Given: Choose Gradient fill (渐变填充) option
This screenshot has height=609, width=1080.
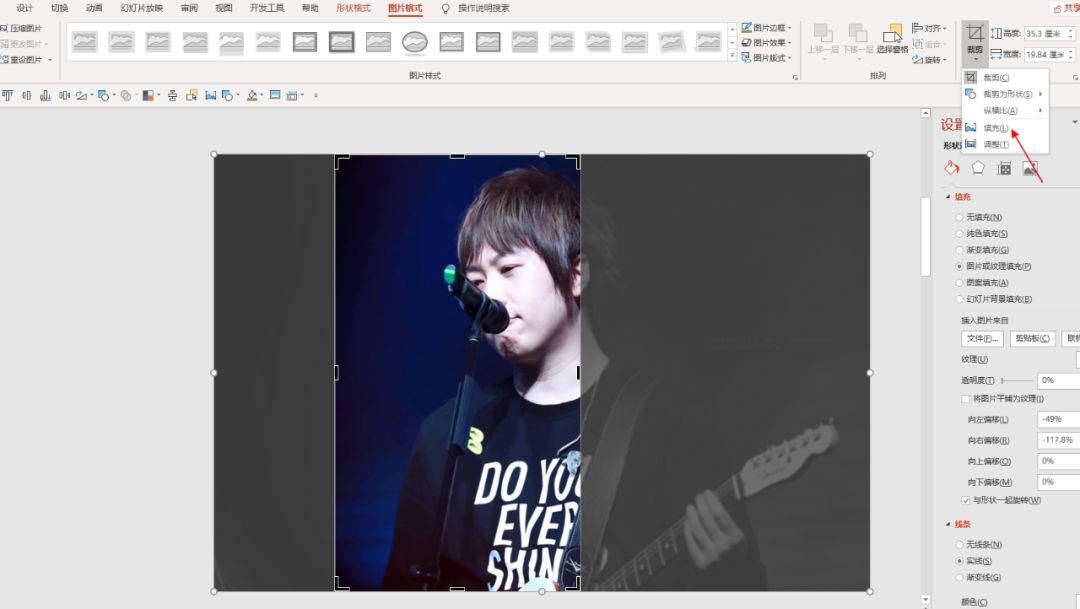Looking at the screenshot, I should click(961, 250).
